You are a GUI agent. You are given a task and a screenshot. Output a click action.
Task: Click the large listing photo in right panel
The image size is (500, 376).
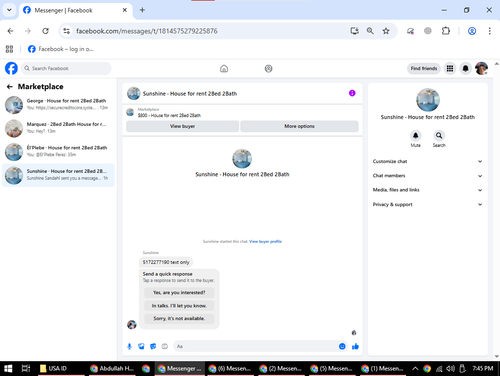tap(428, 100)
